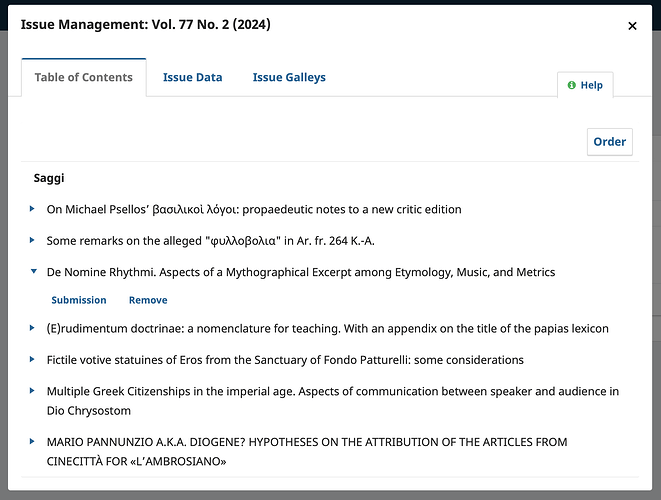Switch to the Issue Galleys tab

pos(288,77)
